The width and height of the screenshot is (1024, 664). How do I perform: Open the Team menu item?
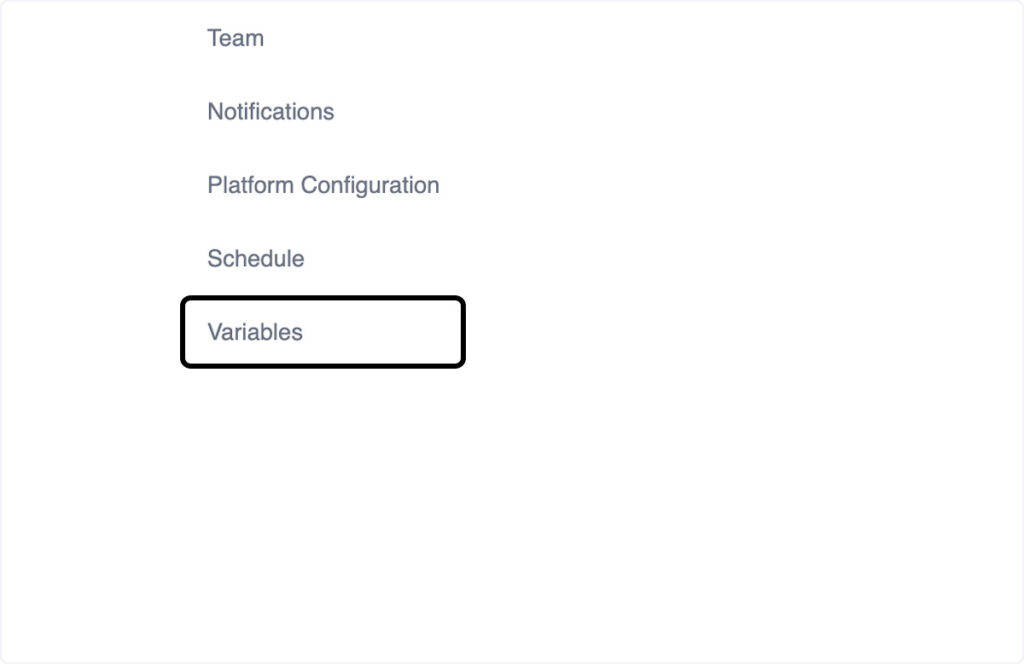pyautogui.click(x=235, y=39)
